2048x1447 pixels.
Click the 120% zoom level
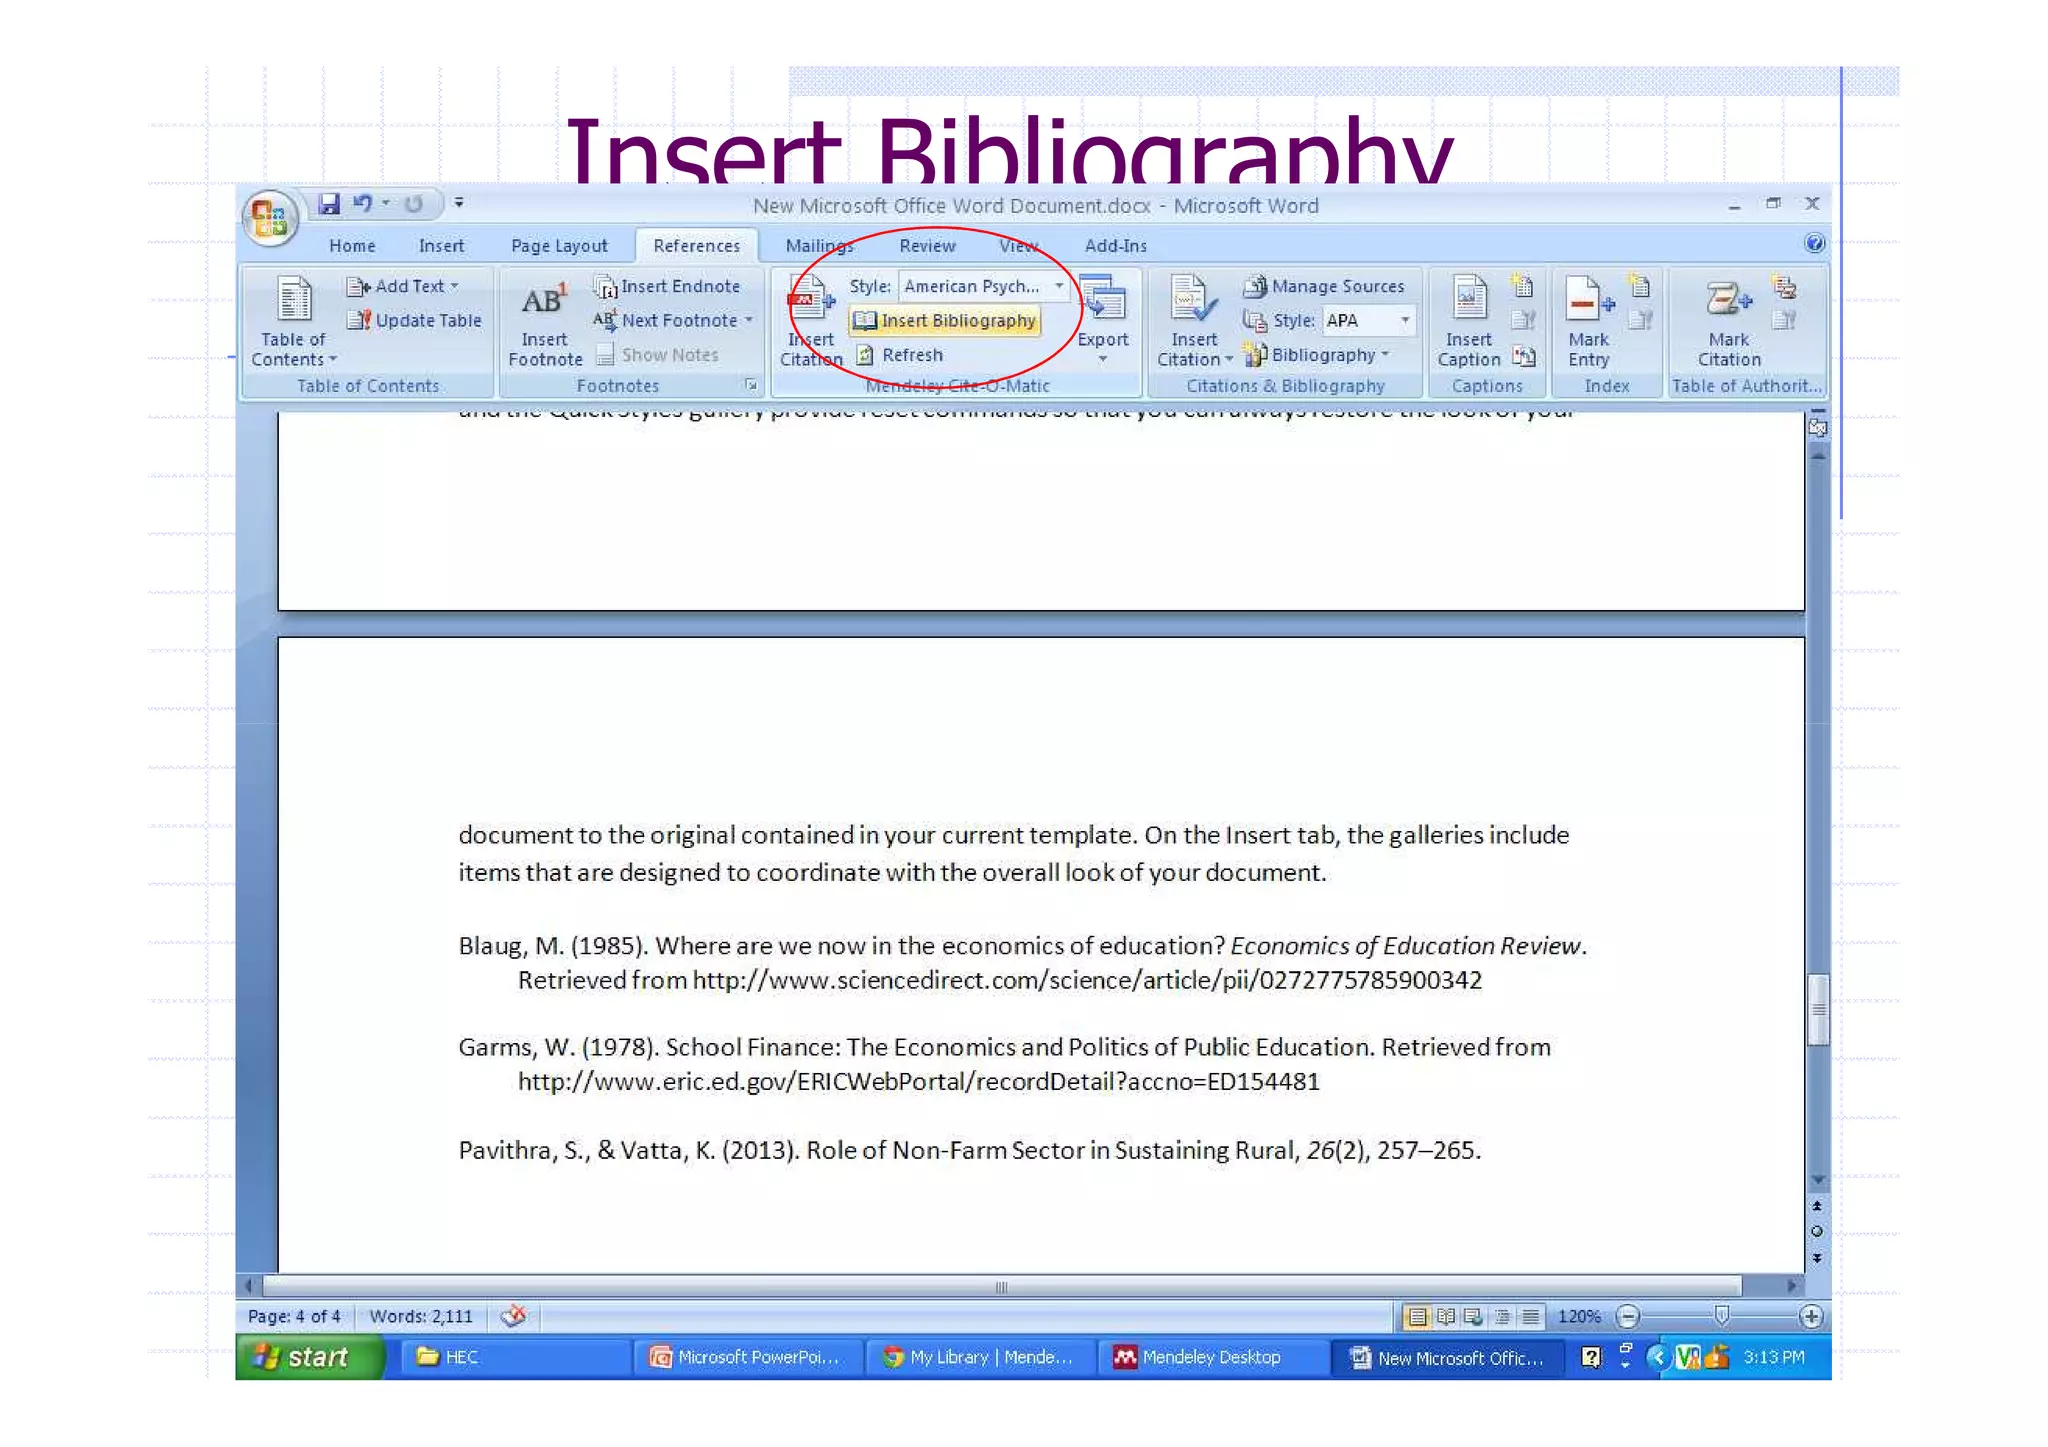[x=1579, y=1316]
